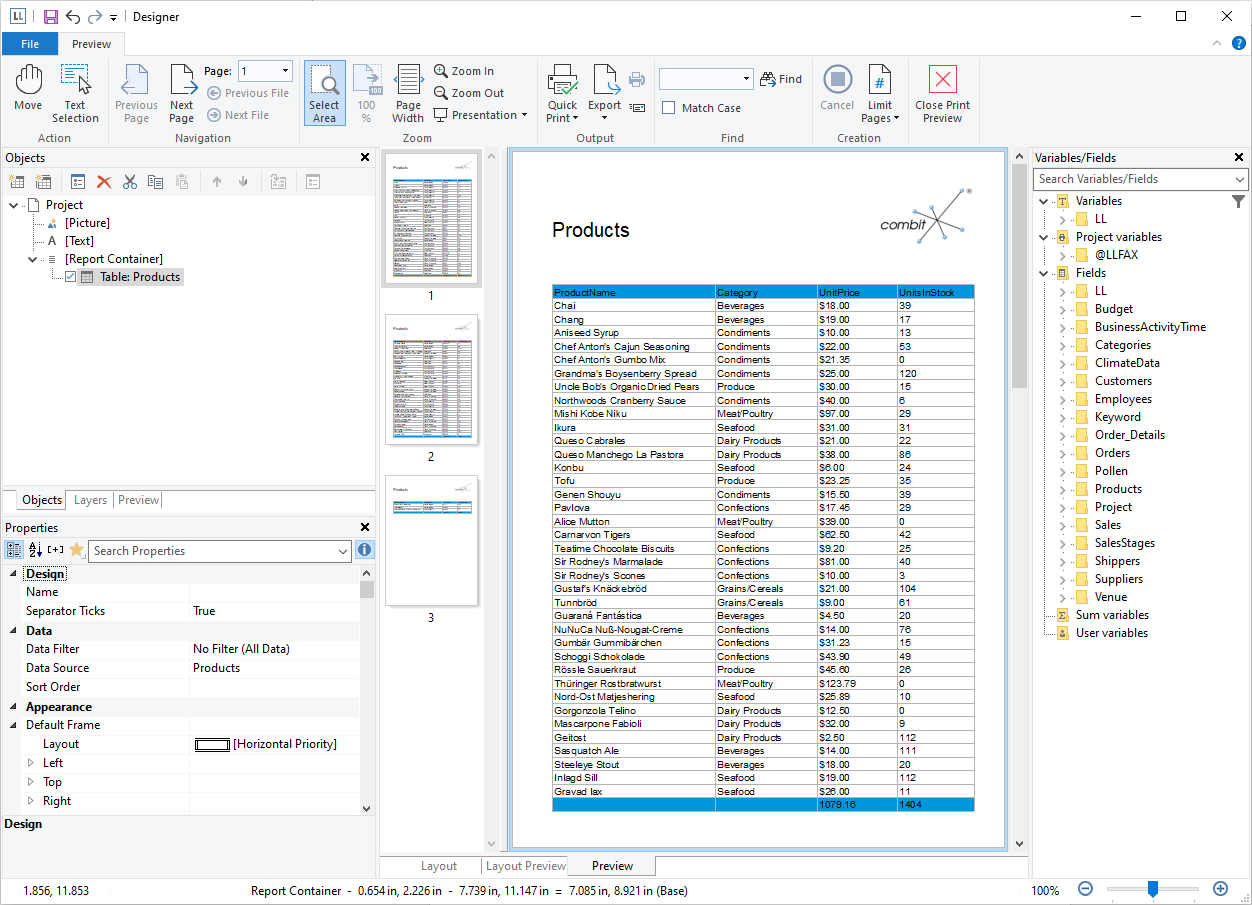Open the Page number dropdown
This screenshot has width=1252, height=905.
pyautogui.click(x=286, y=71)
